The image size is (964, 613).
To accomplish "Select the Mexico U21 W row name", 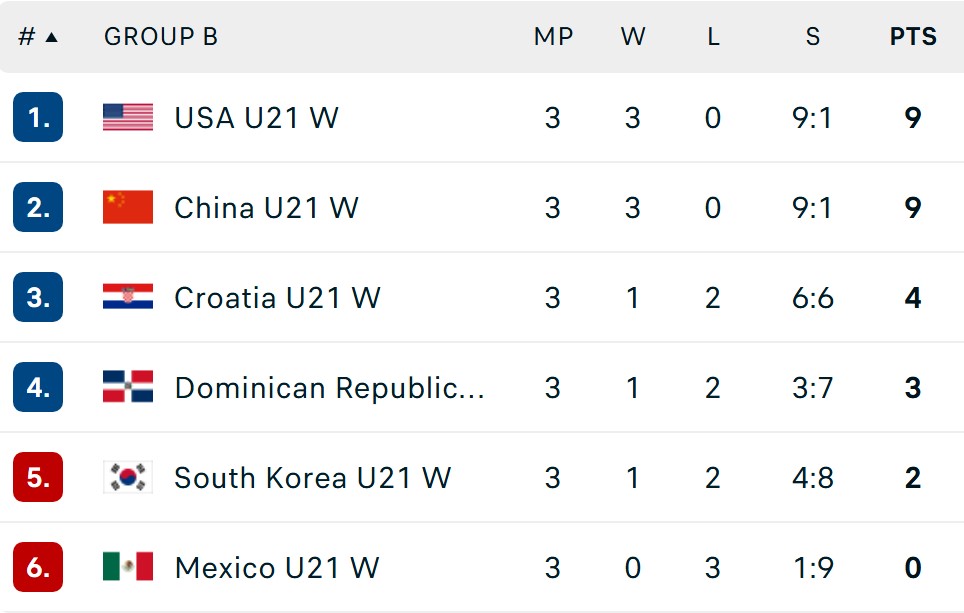I will (x=277, y=568).
